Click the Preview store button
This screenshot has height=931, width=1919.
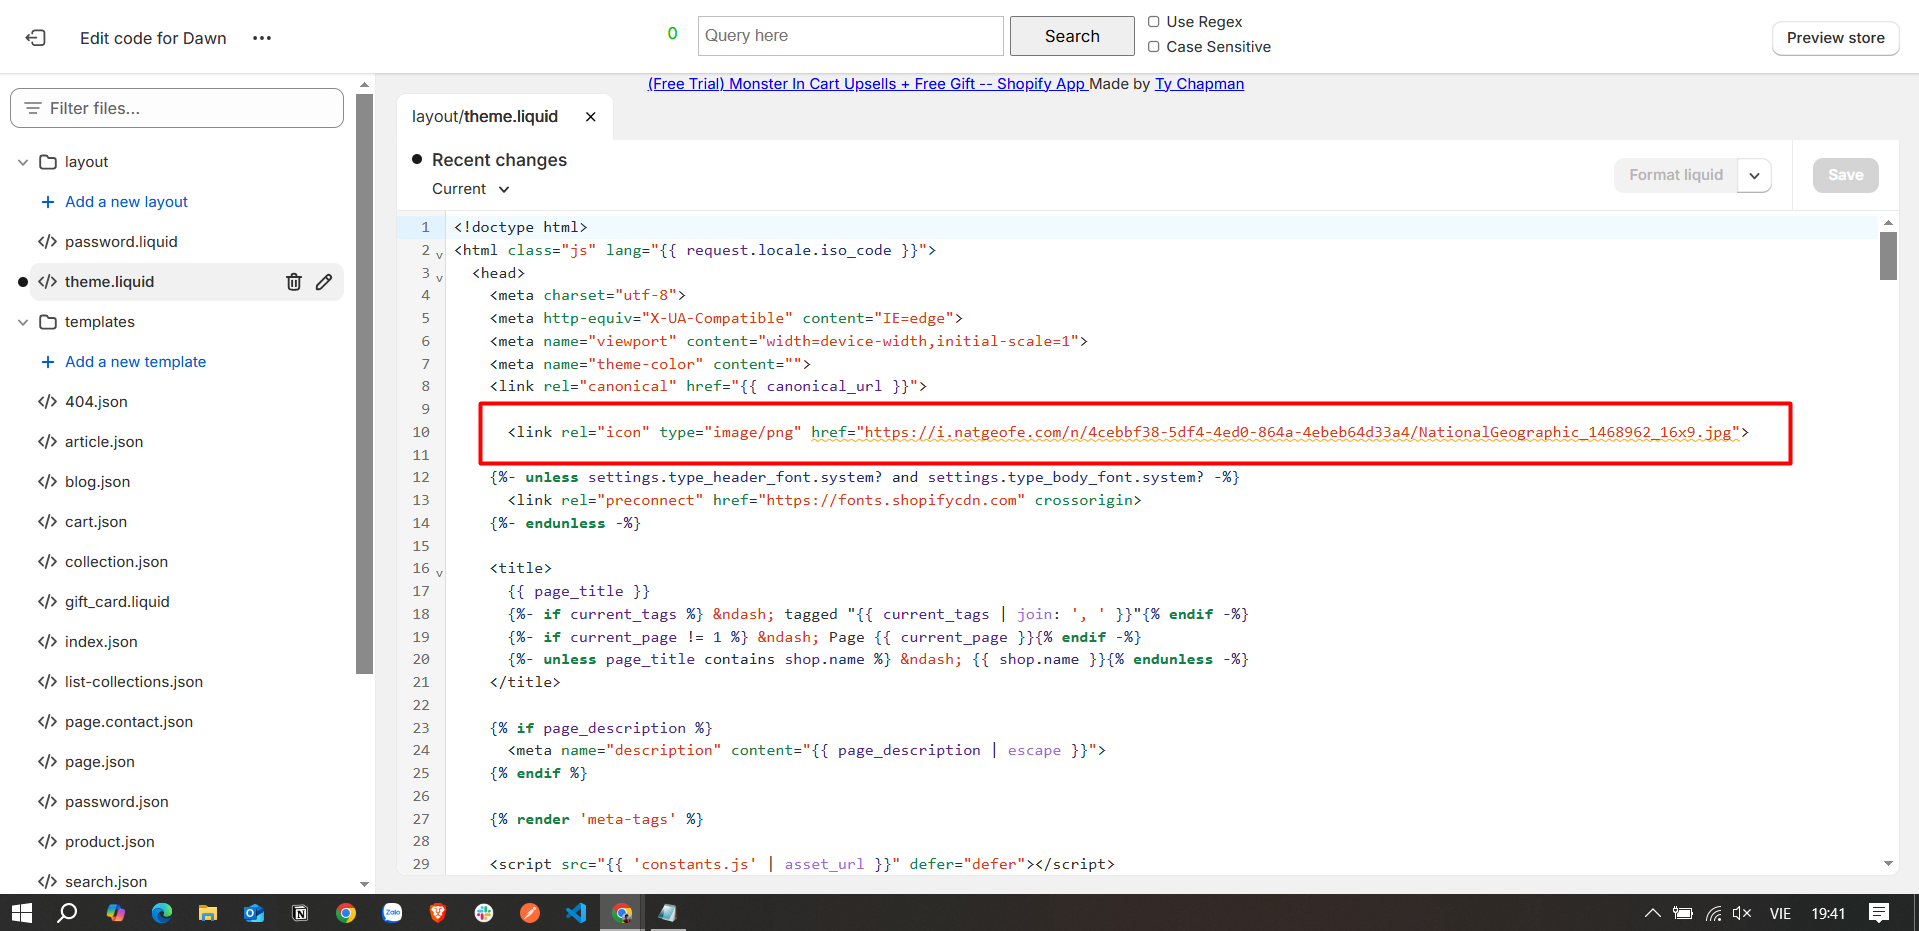pos(1835,38)
